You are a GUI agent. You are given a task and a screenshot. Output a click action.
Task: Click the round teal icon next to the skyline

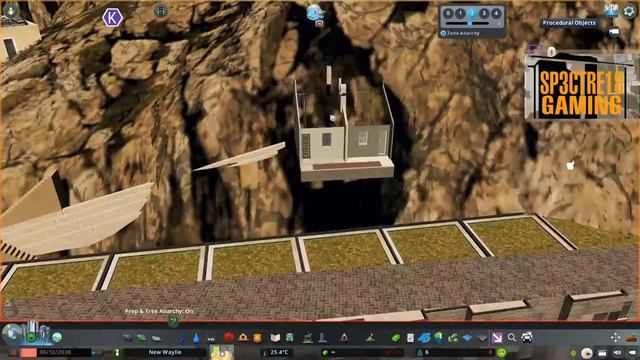coord(57,337)
